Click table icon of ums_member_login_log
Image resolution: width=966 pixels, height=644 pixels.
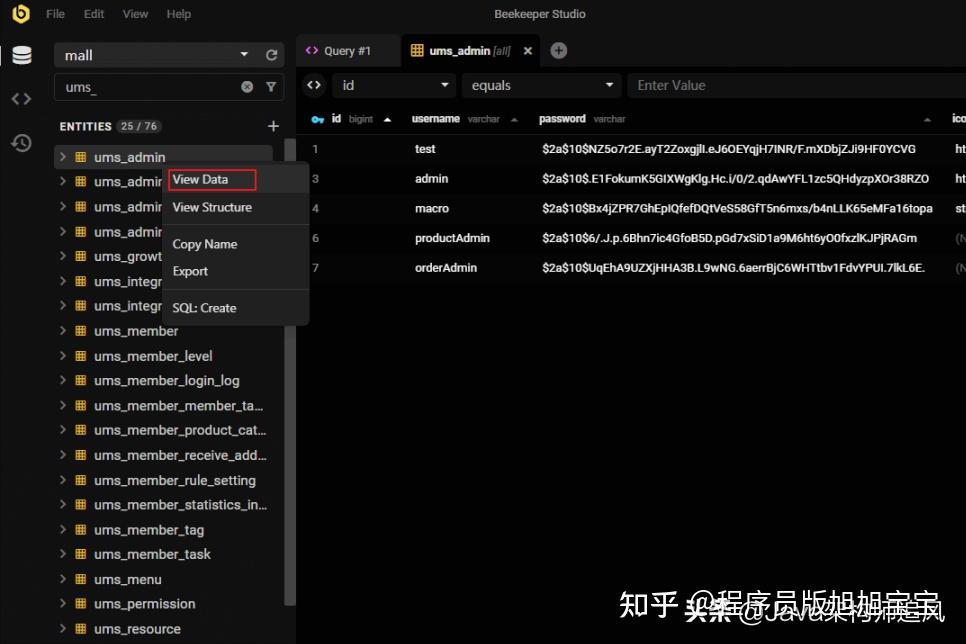pyautogui.click(x=80, y=380)
